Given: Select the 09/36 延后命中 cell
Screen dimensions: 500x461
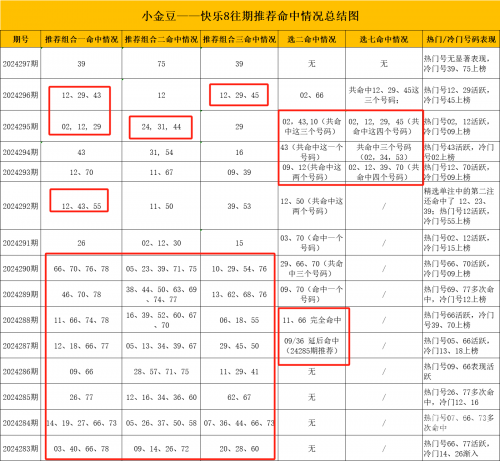Looking at the screenshot, I should click(312, 346).
